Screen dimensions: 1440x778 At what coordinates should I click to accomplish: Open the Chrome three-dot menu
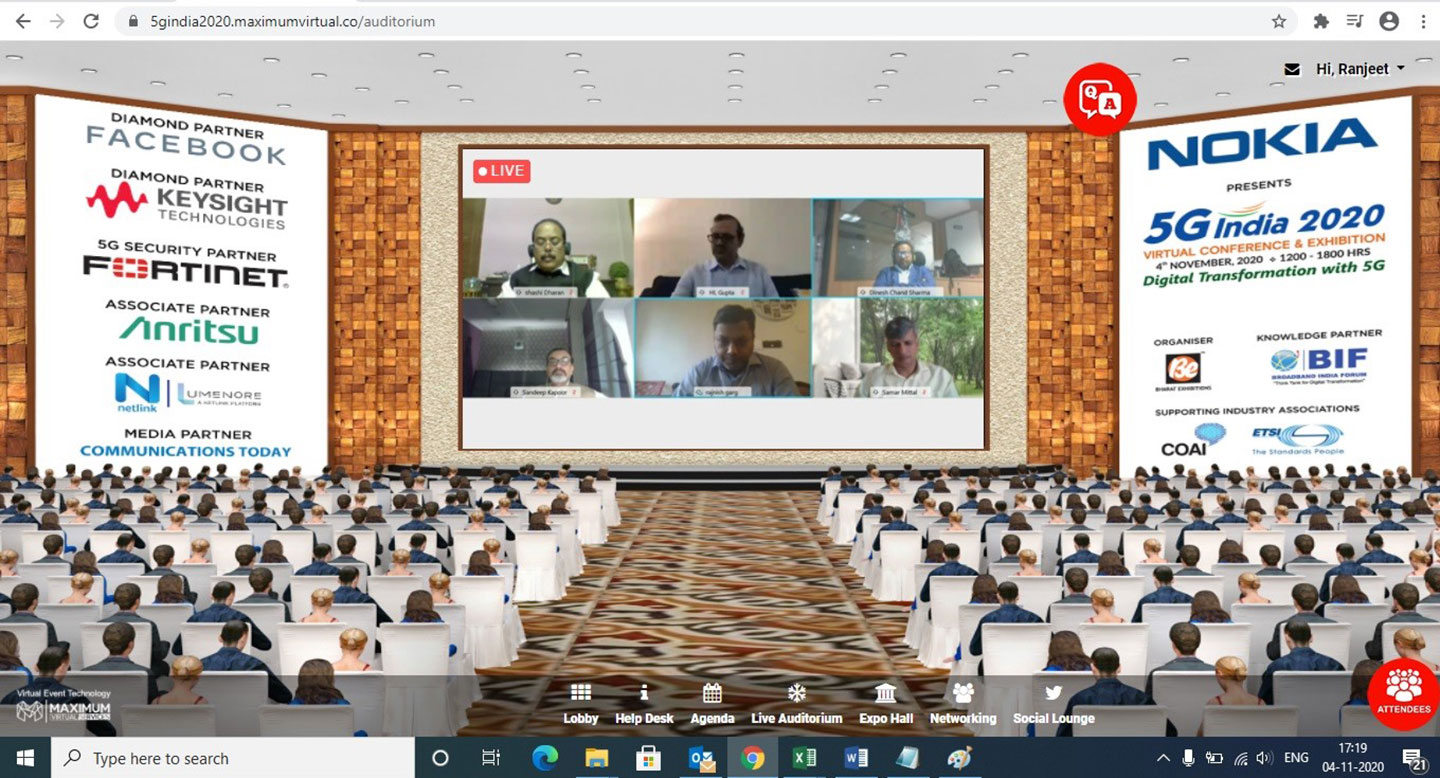(x=1423, y=21)
